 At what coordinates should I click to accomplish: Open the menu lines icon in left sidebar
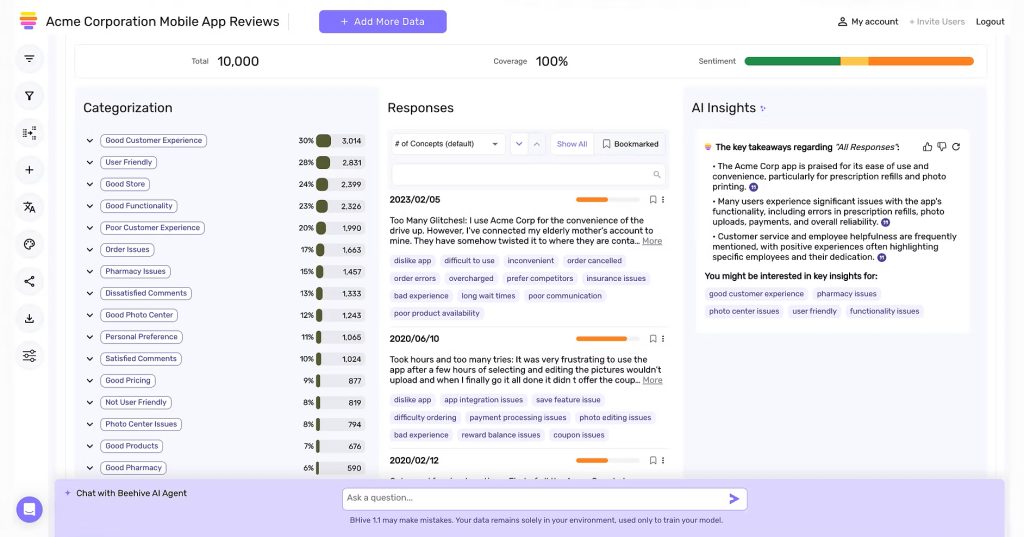[x=29, y=59]
